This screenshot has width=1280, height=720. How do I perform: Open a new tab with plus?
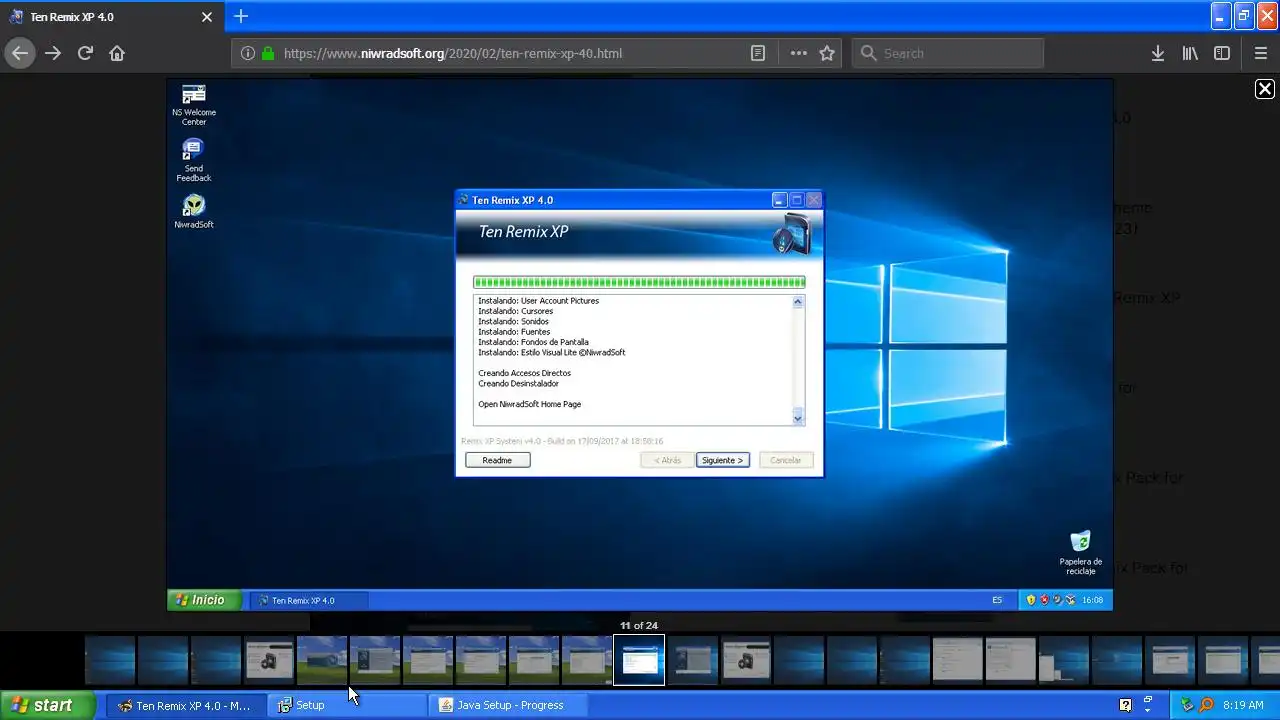240,16
